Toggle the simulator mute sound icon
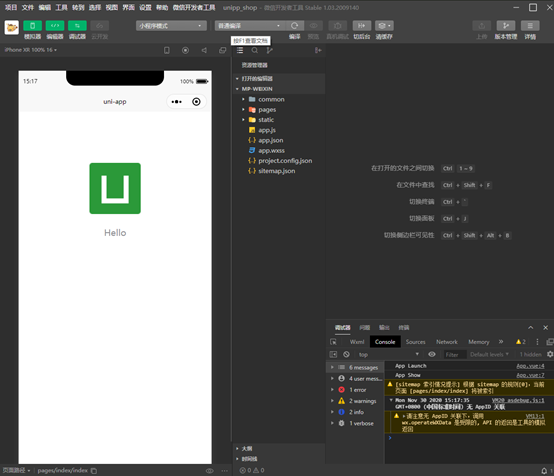This screenshot has width=554, height=476. [204, 51]
